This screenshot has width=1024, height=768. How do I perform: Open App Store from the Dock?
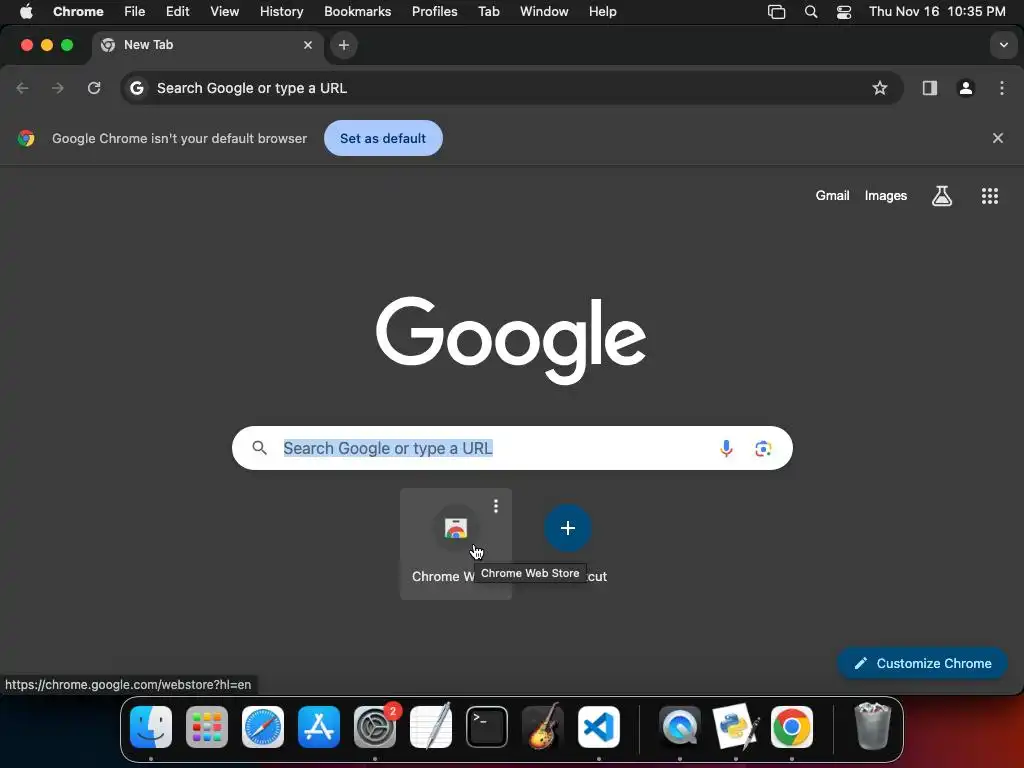tap(319, 727)
